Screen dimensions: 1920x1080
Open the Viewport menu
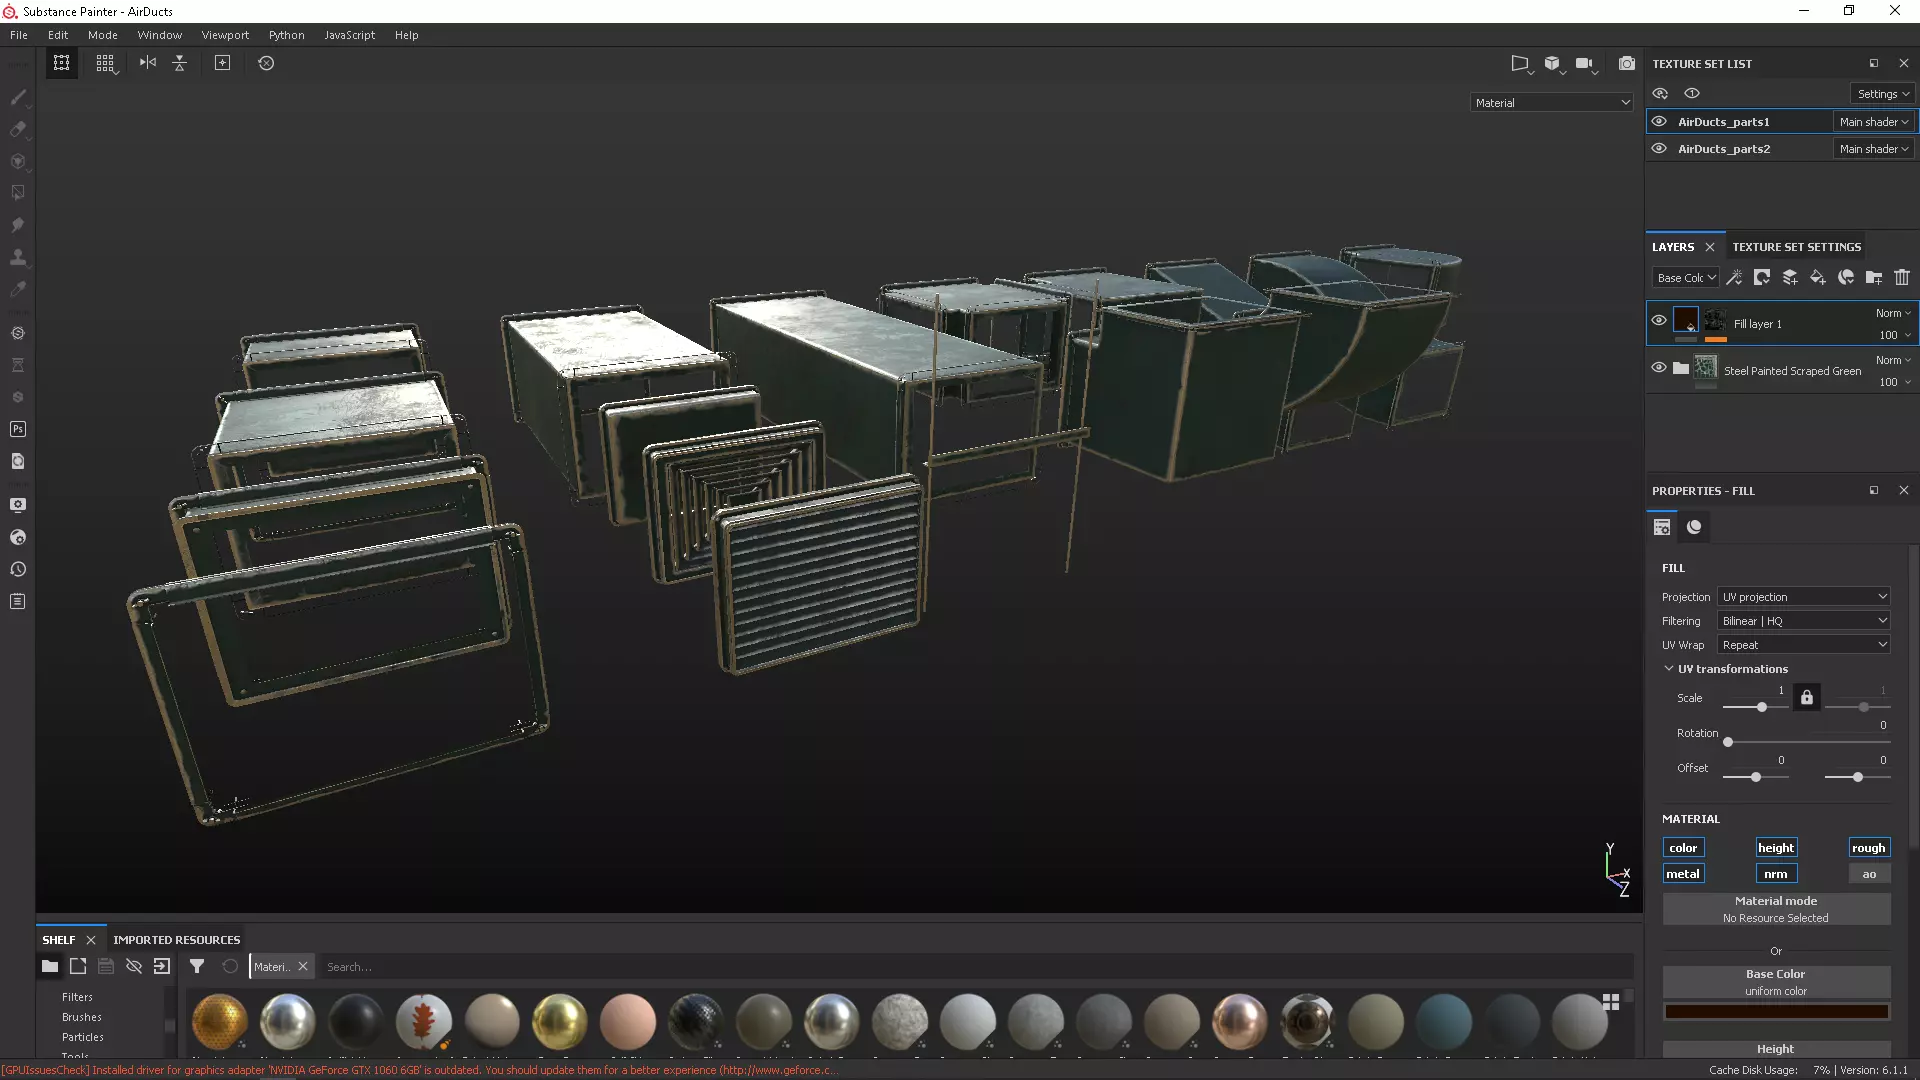(225, 35)
